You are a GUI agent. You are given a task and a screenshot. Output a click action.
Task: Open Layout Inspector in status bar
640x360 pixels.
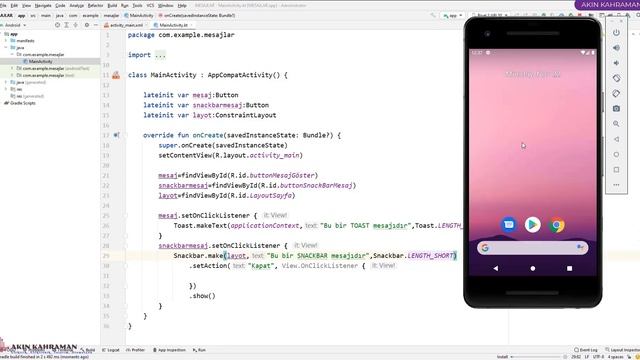click(x=622, y=350)
